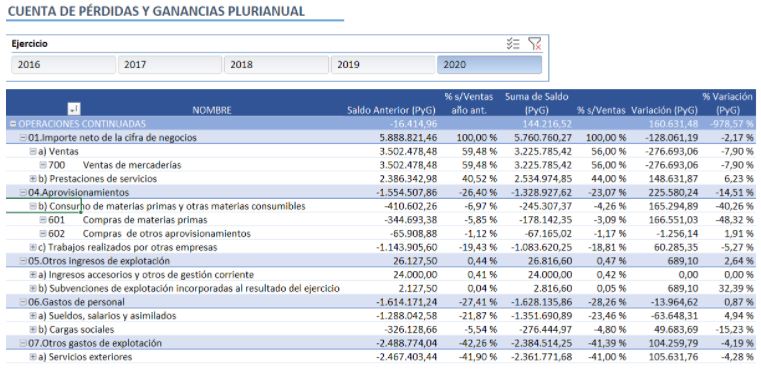Viewport: 761px width, 370px height.
Task: Toggle multi-select in Ejercicio slicer
Action: point(513,44)
